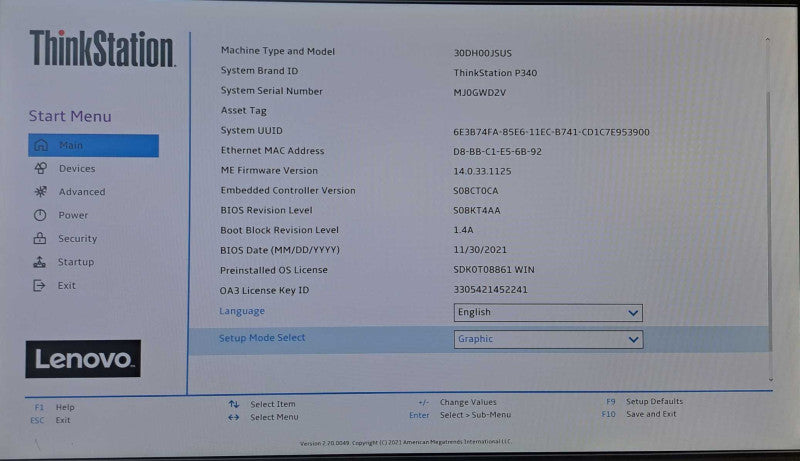Click ME firmware version 14.0.33.1125

[x=482, y=171]
